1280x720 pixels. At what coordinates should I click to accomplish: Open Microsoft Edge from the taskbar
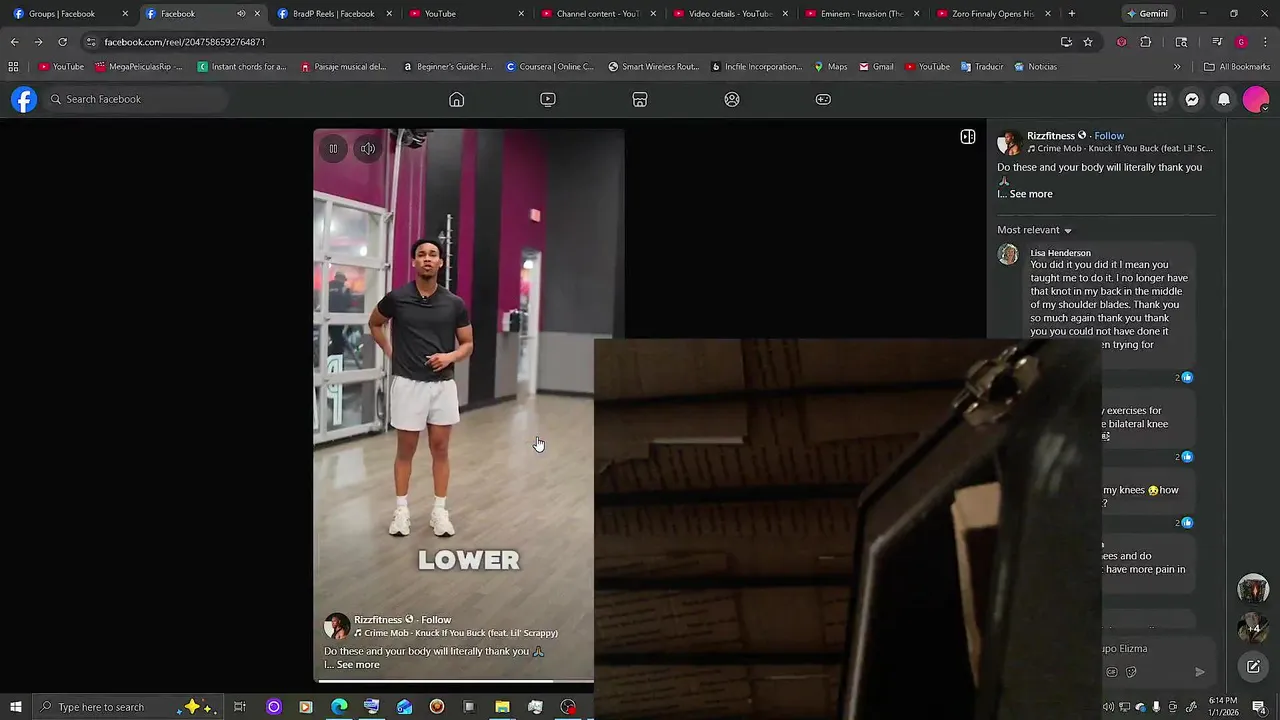(x=339, y=707)
